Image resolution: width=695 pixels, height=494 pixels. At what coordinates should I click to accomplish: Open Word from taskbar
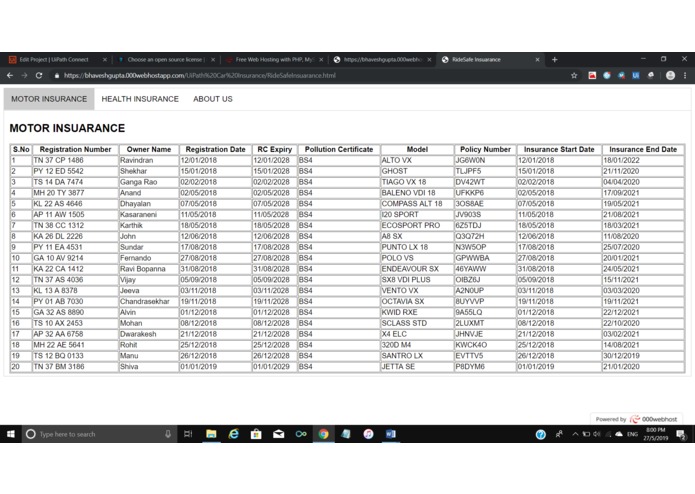390,434
